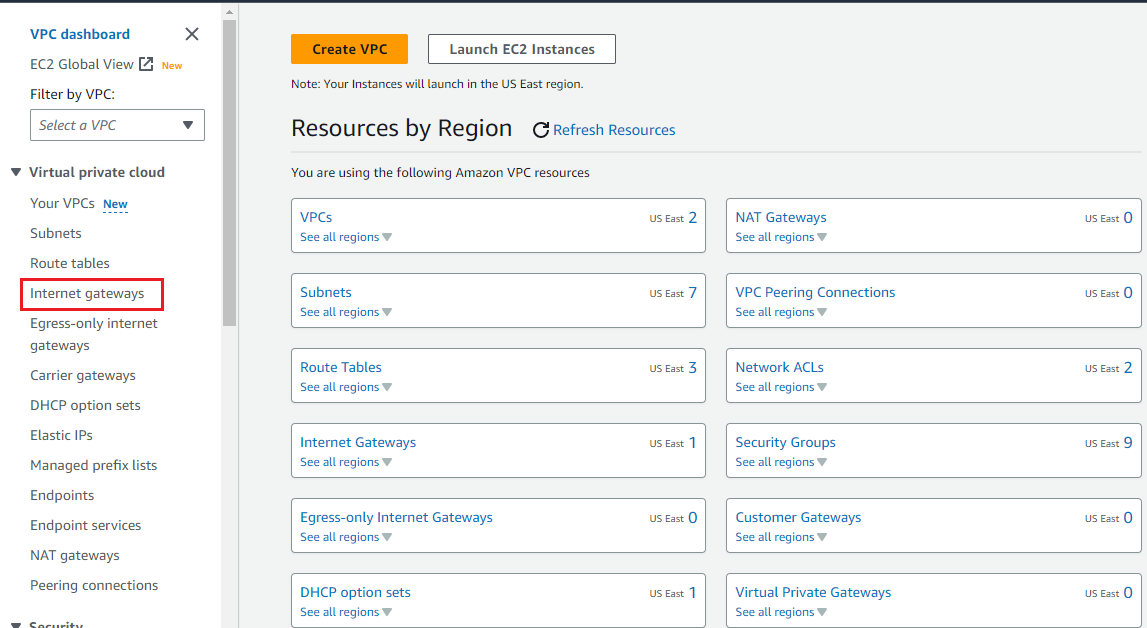1147x628 pixels.
Task: Click the VPCs count of 2
Action: tap(693, 218)
